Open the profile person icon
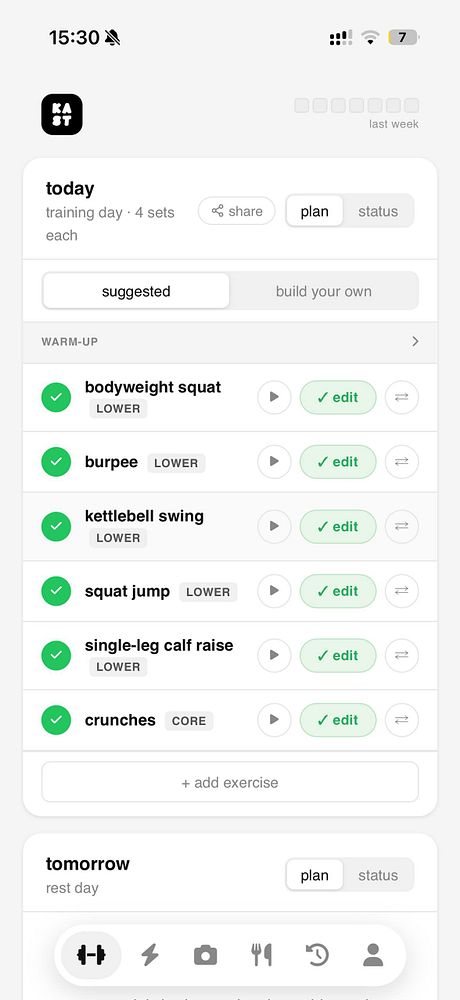 [373, 955]
